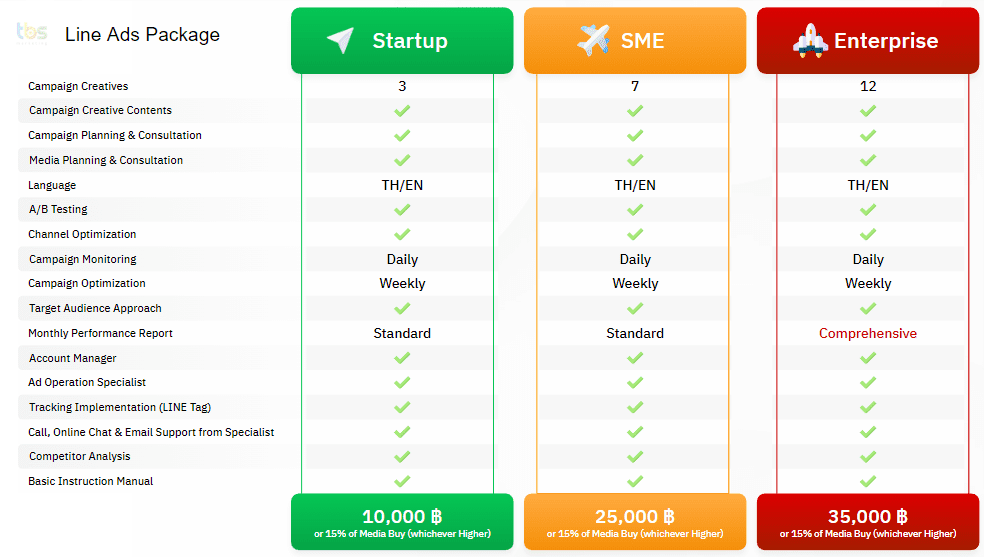Select the Enterprise package header
This screenshot has width=984, height=557.
(x=868, y=41)
